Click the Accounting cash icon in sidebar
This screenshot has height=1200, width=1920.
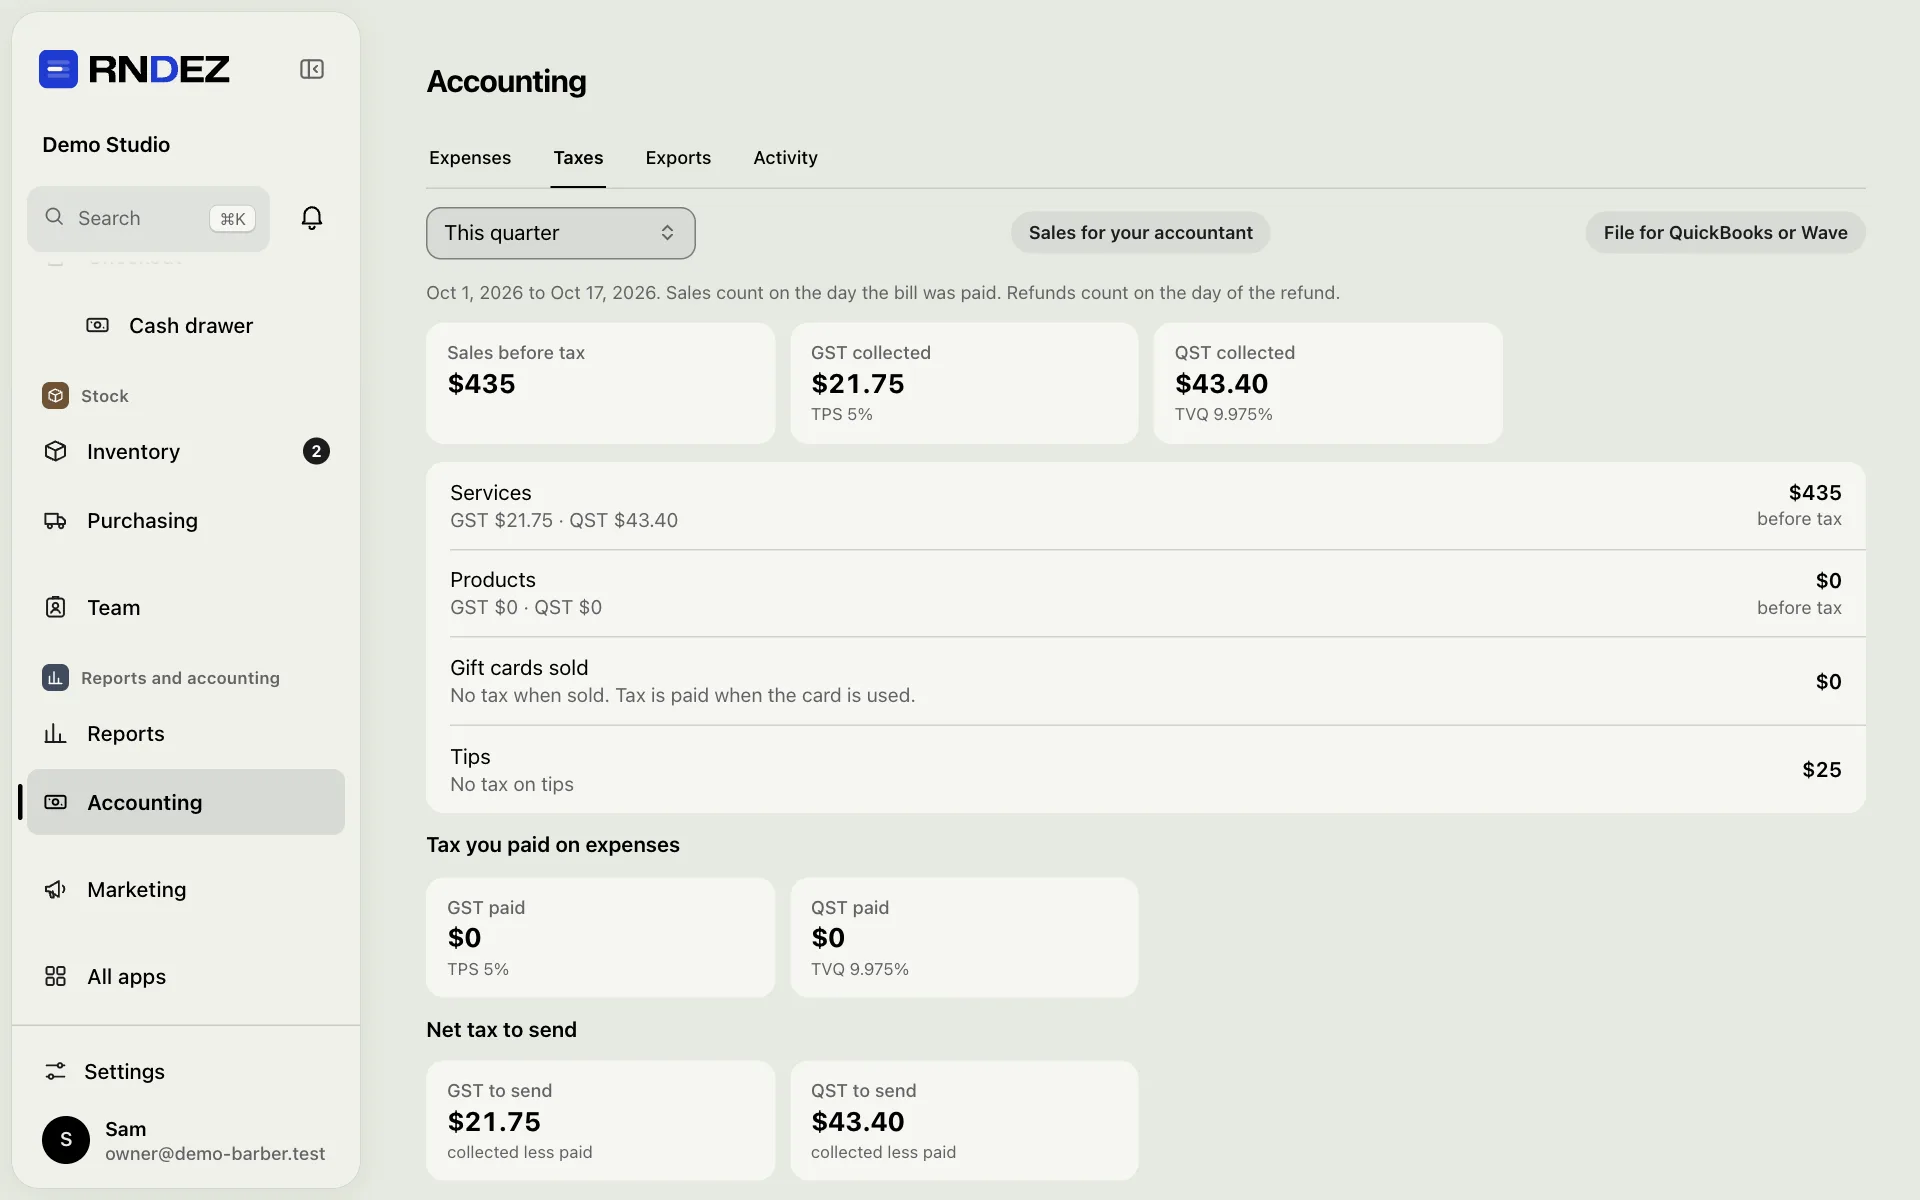[56, 802]
